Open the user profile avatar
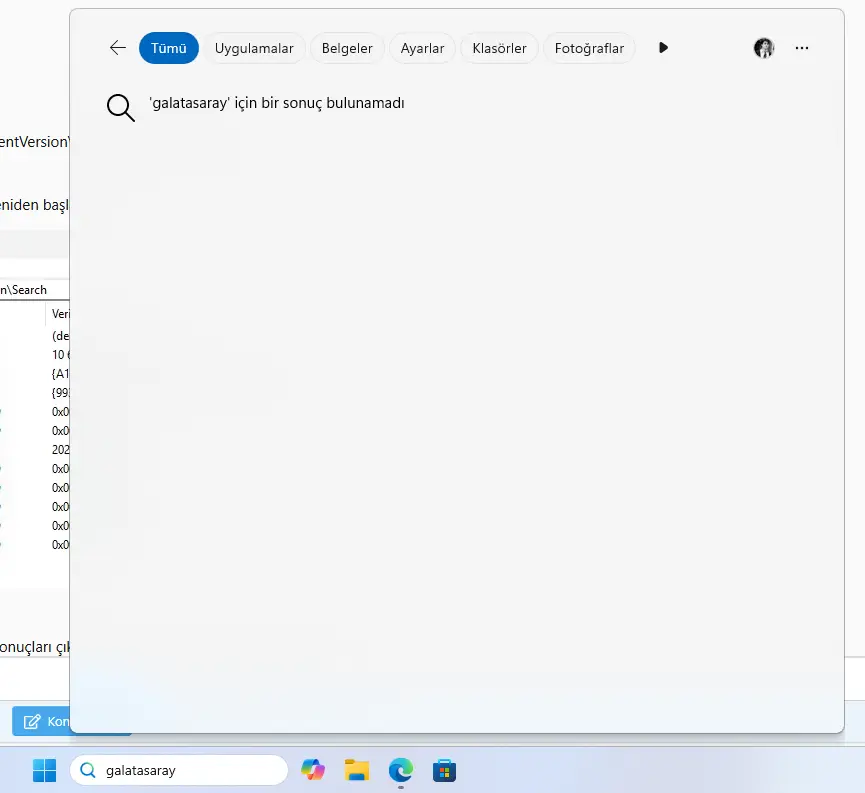The width and height of the screenshot is (865, 793). click(764, 48)
